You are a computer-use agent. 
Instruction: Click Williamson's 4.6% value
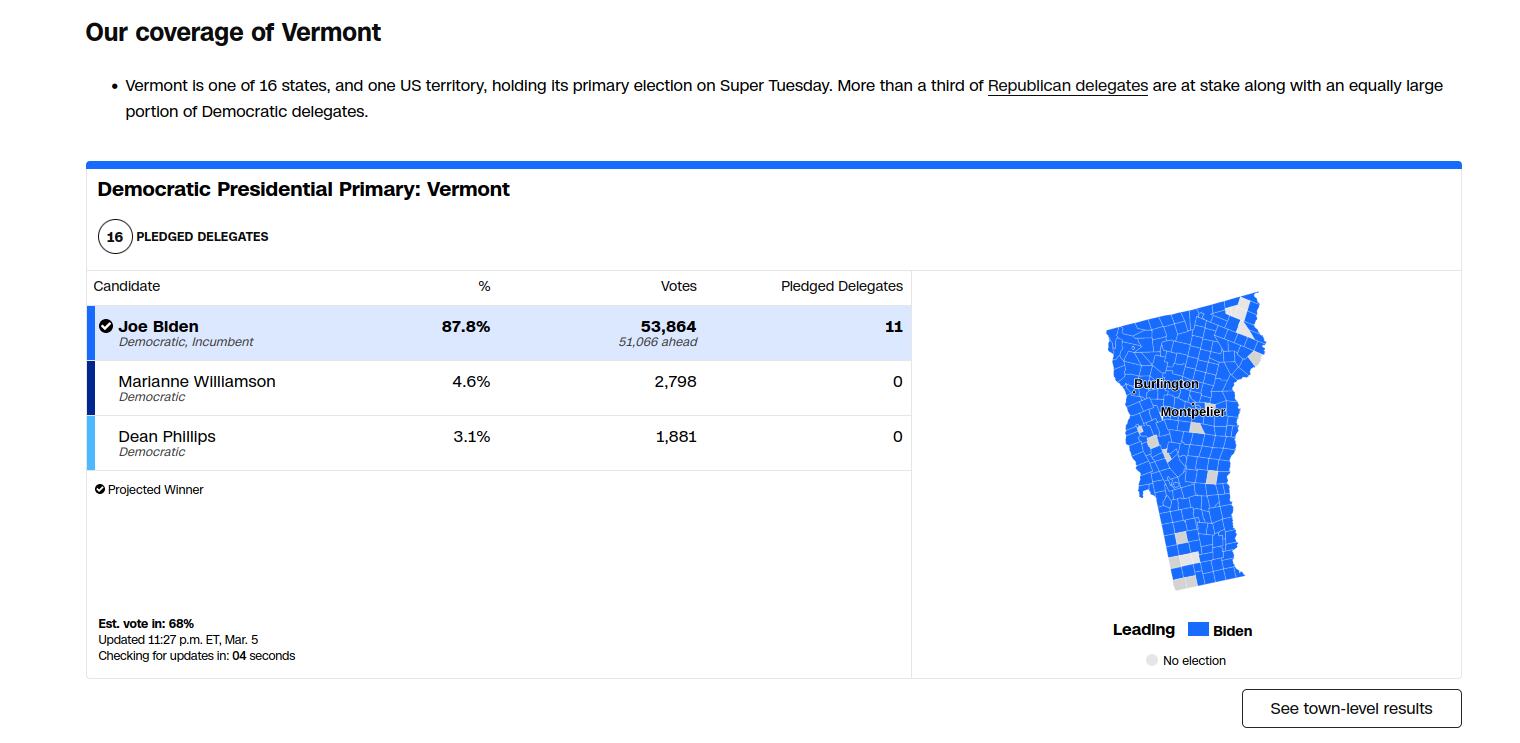coord(471,381)
